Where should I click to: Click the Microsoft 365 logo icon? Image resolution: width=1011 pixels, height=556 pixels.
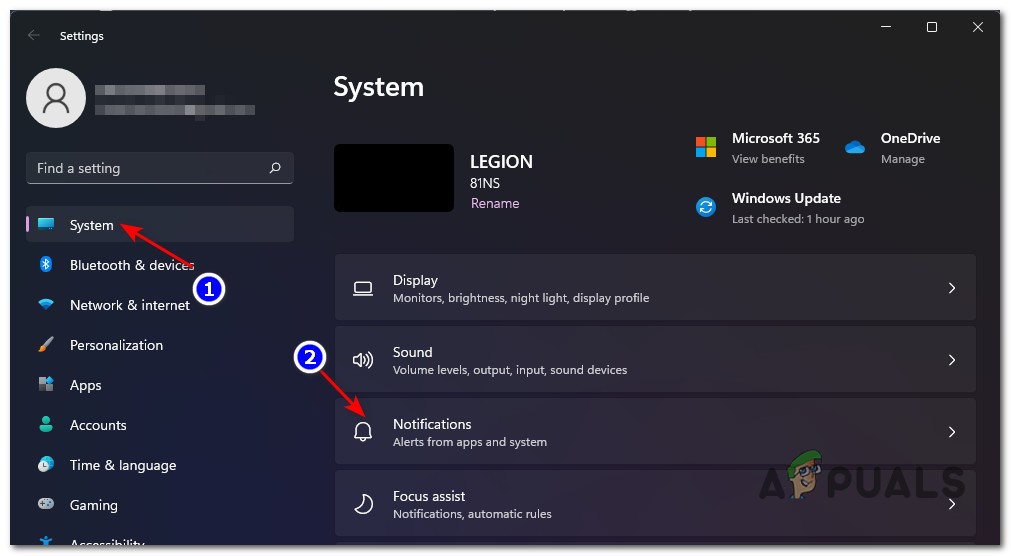coord(706,147)
